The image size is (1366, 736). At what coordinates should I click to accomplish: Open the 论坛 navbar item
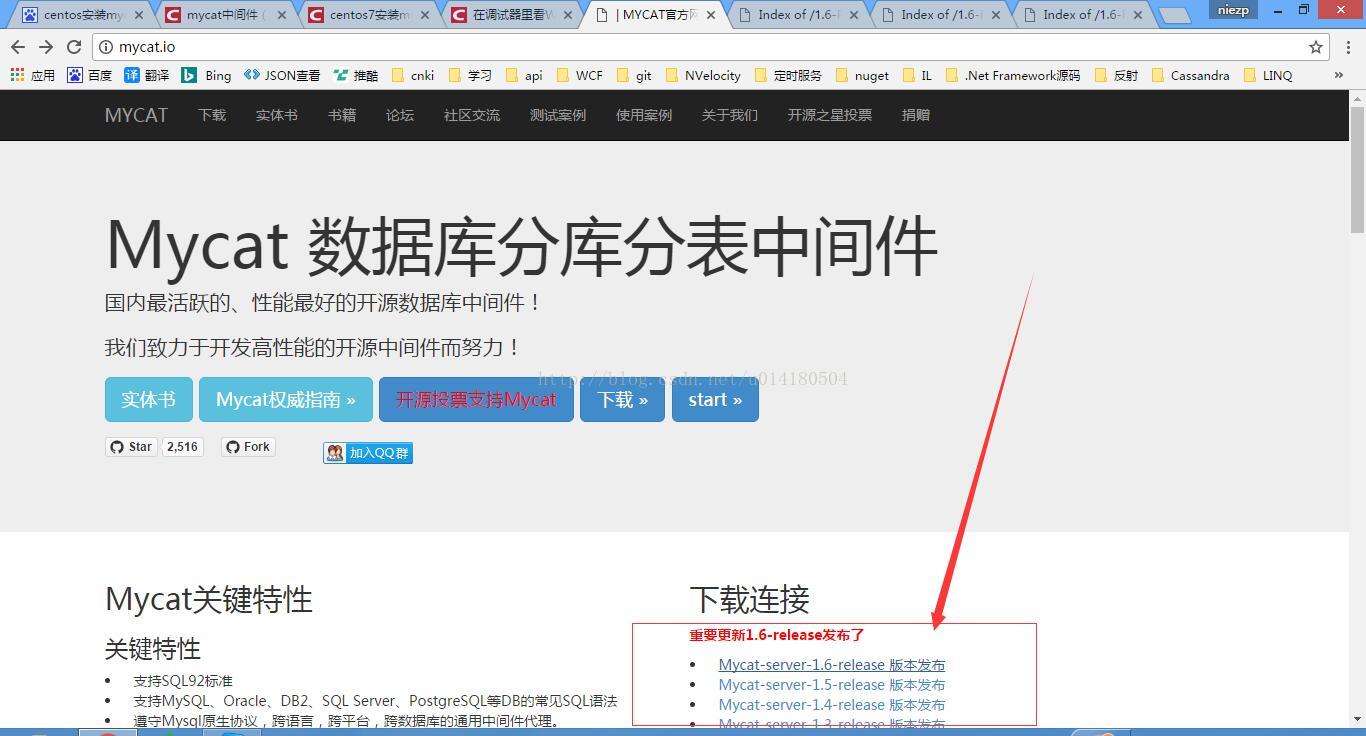pos(400,115)
